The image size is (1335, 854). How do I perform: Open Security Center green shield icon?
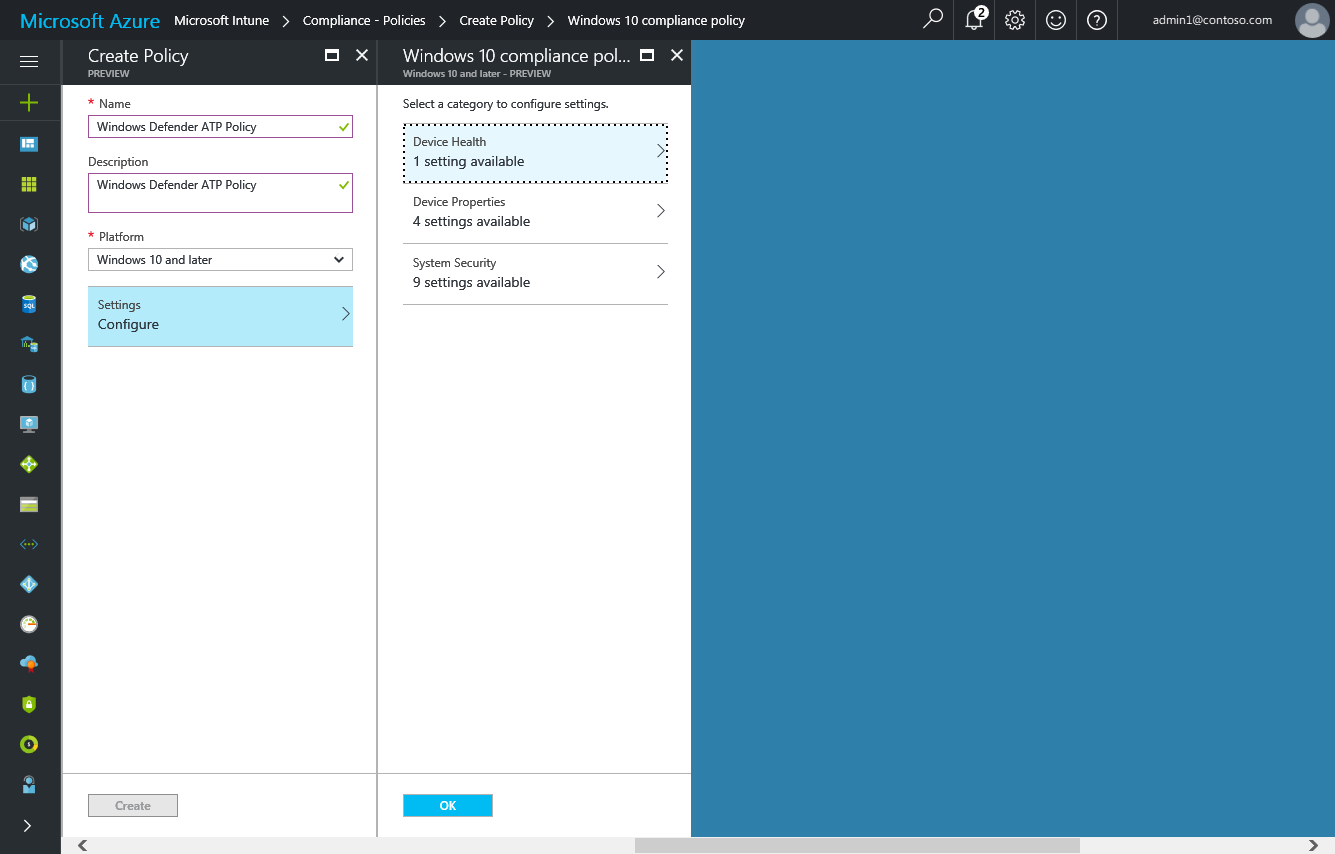point(29,704)
